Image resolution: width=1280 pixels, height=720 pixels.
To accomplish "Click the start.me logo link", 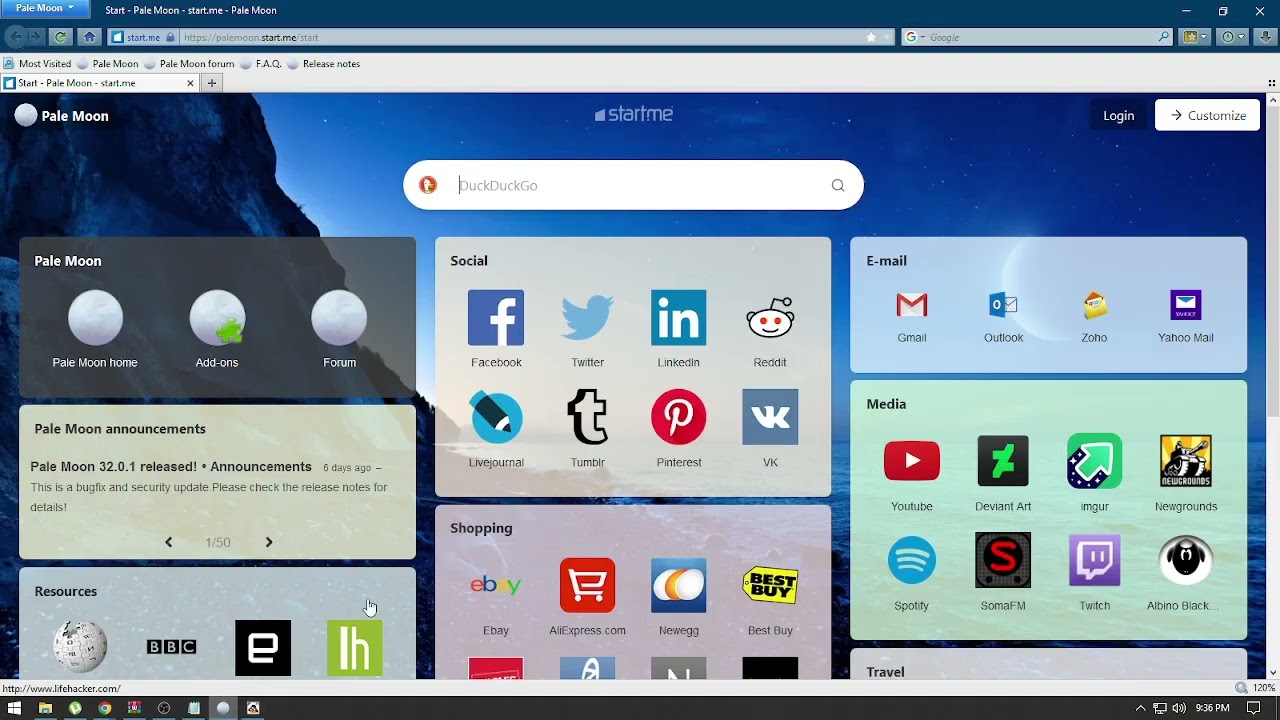I will pyautogui.click(x=634, y=114).
